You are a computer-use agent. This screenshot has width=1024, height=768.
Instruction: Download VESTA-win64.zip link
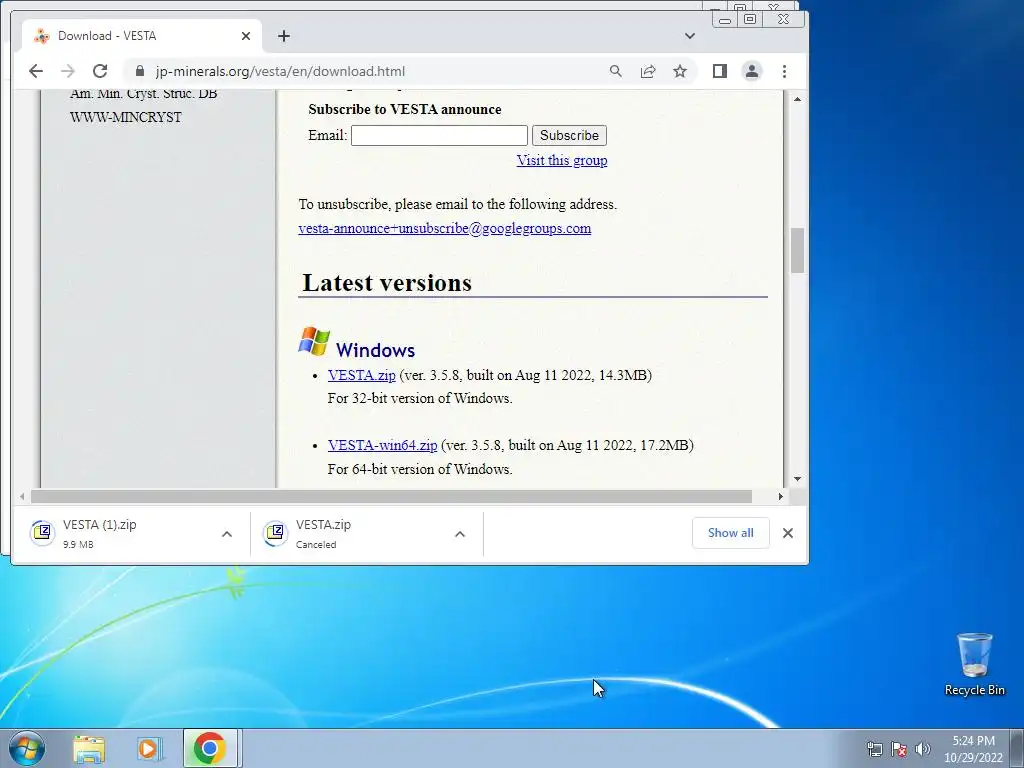(383, 445)
